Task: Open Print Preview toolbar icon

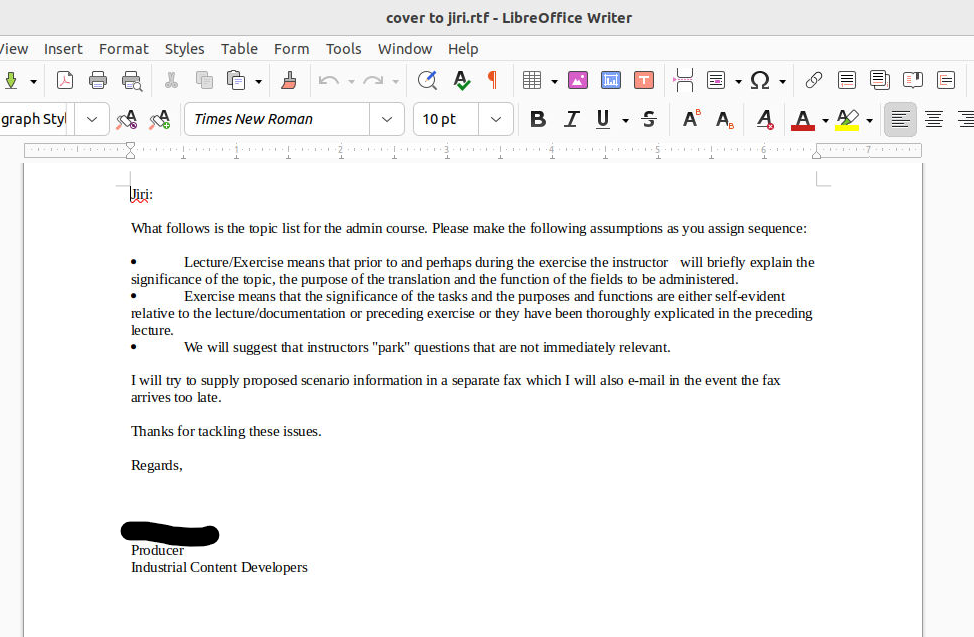Action: coord(132,80)
